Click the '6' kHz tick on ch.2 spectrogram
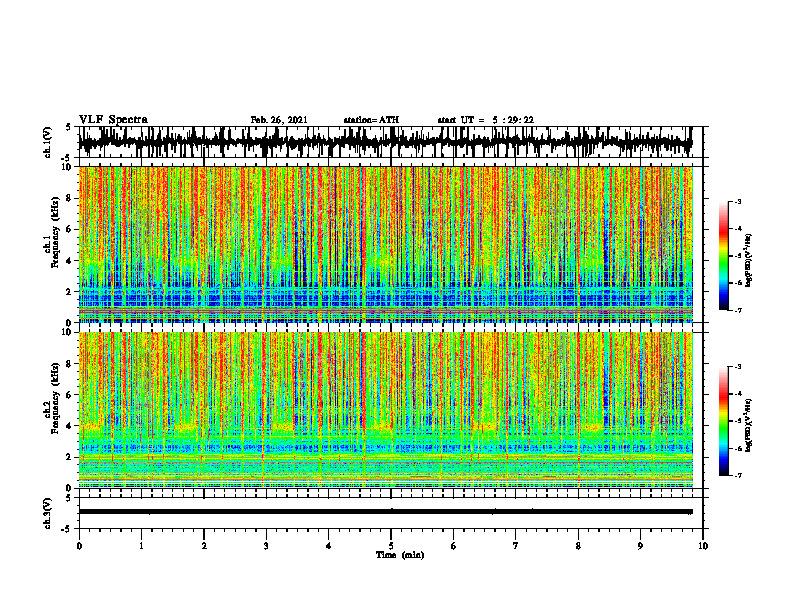This screenshot has width=792, height=612. click(69, 394)
